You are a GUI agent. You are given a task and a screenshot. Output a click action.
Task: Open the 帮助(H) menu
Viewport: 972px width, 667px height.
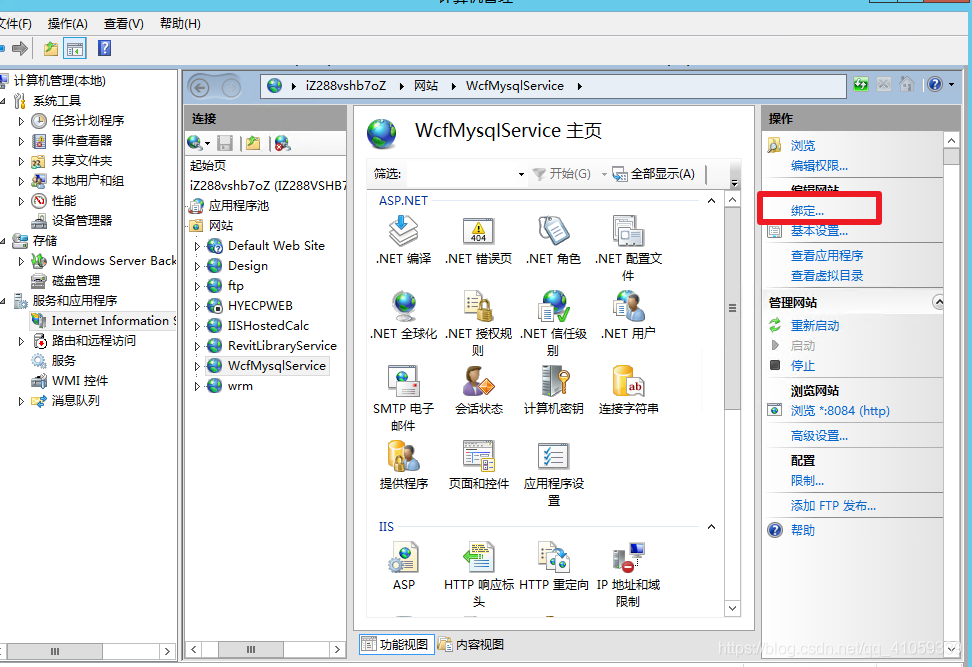(x=180, y=24)
